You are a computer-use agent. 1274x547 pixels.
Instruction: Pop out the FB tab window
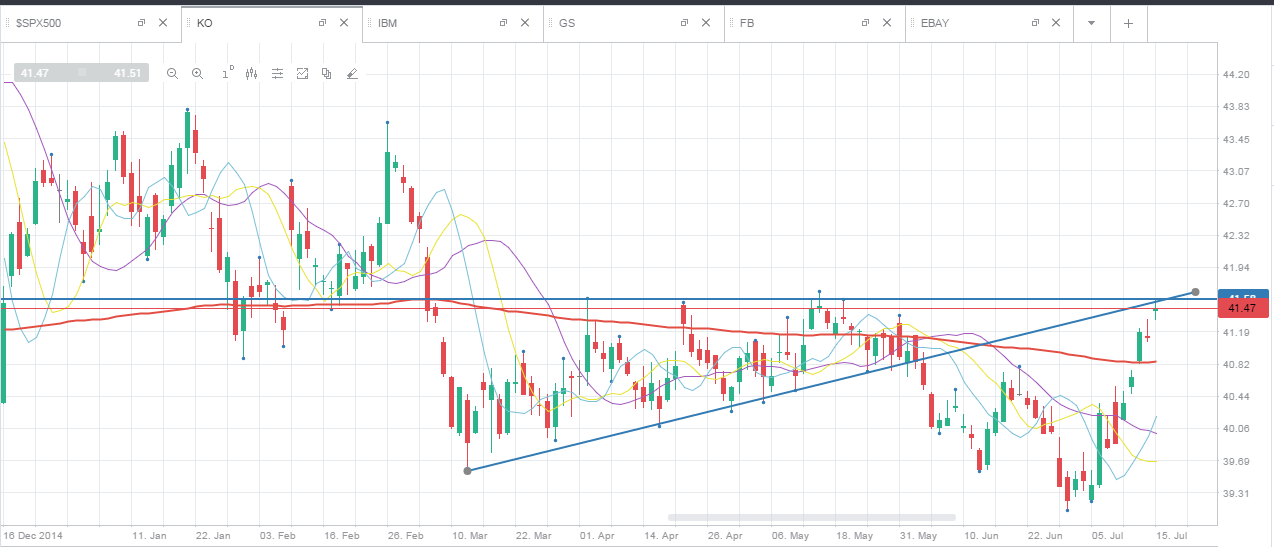click(865, 23)
